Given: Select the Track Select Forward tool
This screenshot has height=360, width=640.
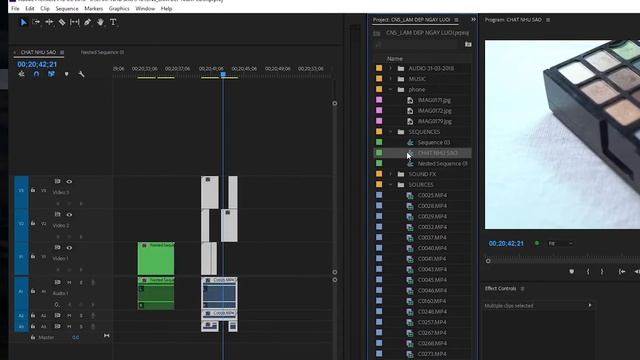Looking at the screenshot, I should (x=36, y=22).
